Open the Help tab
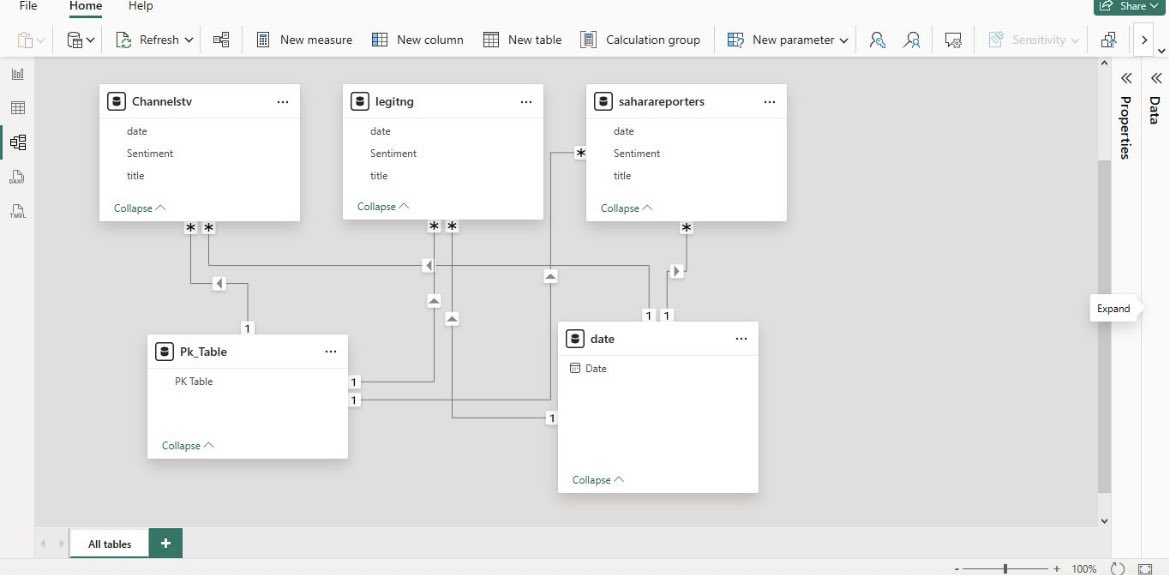 140,6
